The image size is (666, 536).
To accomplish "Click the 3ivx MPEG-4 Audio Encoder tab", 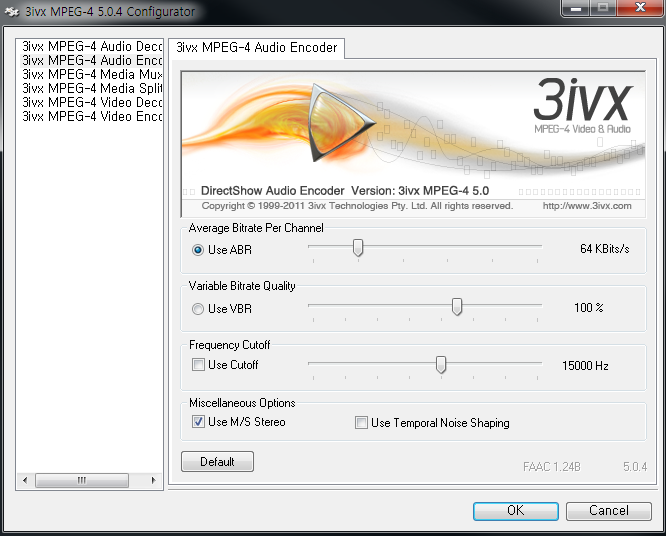I will pyautogui.click(x=257, y=48).
